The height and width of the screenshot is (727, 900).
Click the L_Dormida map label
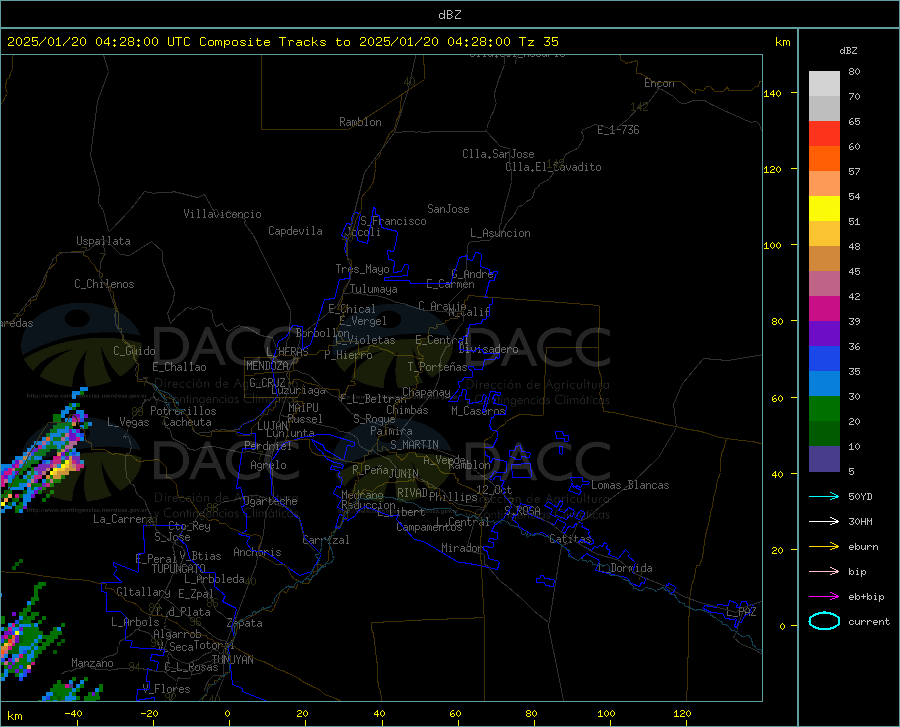tap(624, 568)
